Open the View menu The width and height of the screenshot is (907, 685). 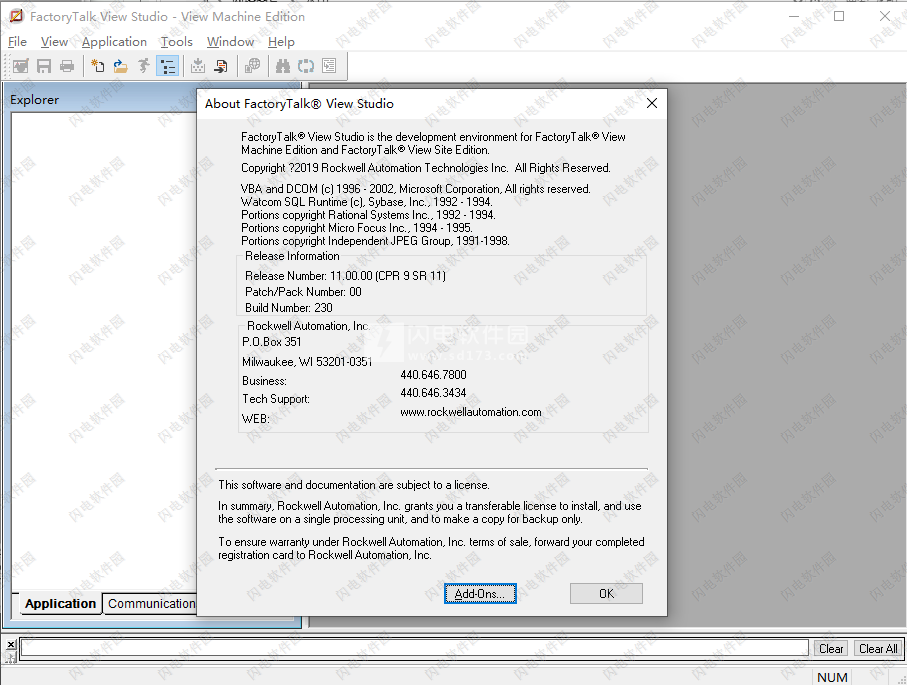[x=54, y=42]
